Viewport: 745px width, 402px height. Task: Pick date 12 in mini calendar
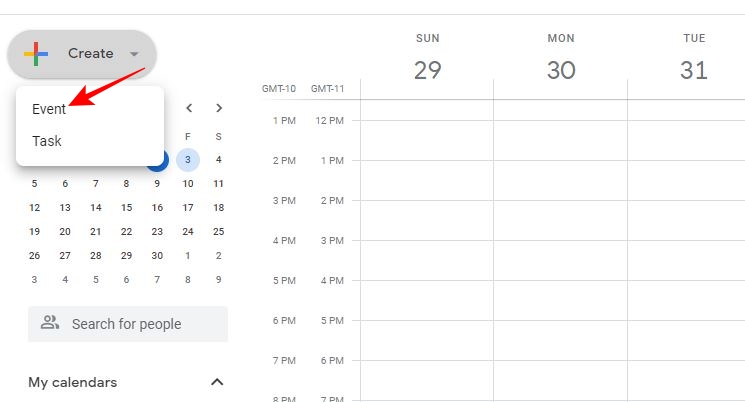tap(35, 207)
